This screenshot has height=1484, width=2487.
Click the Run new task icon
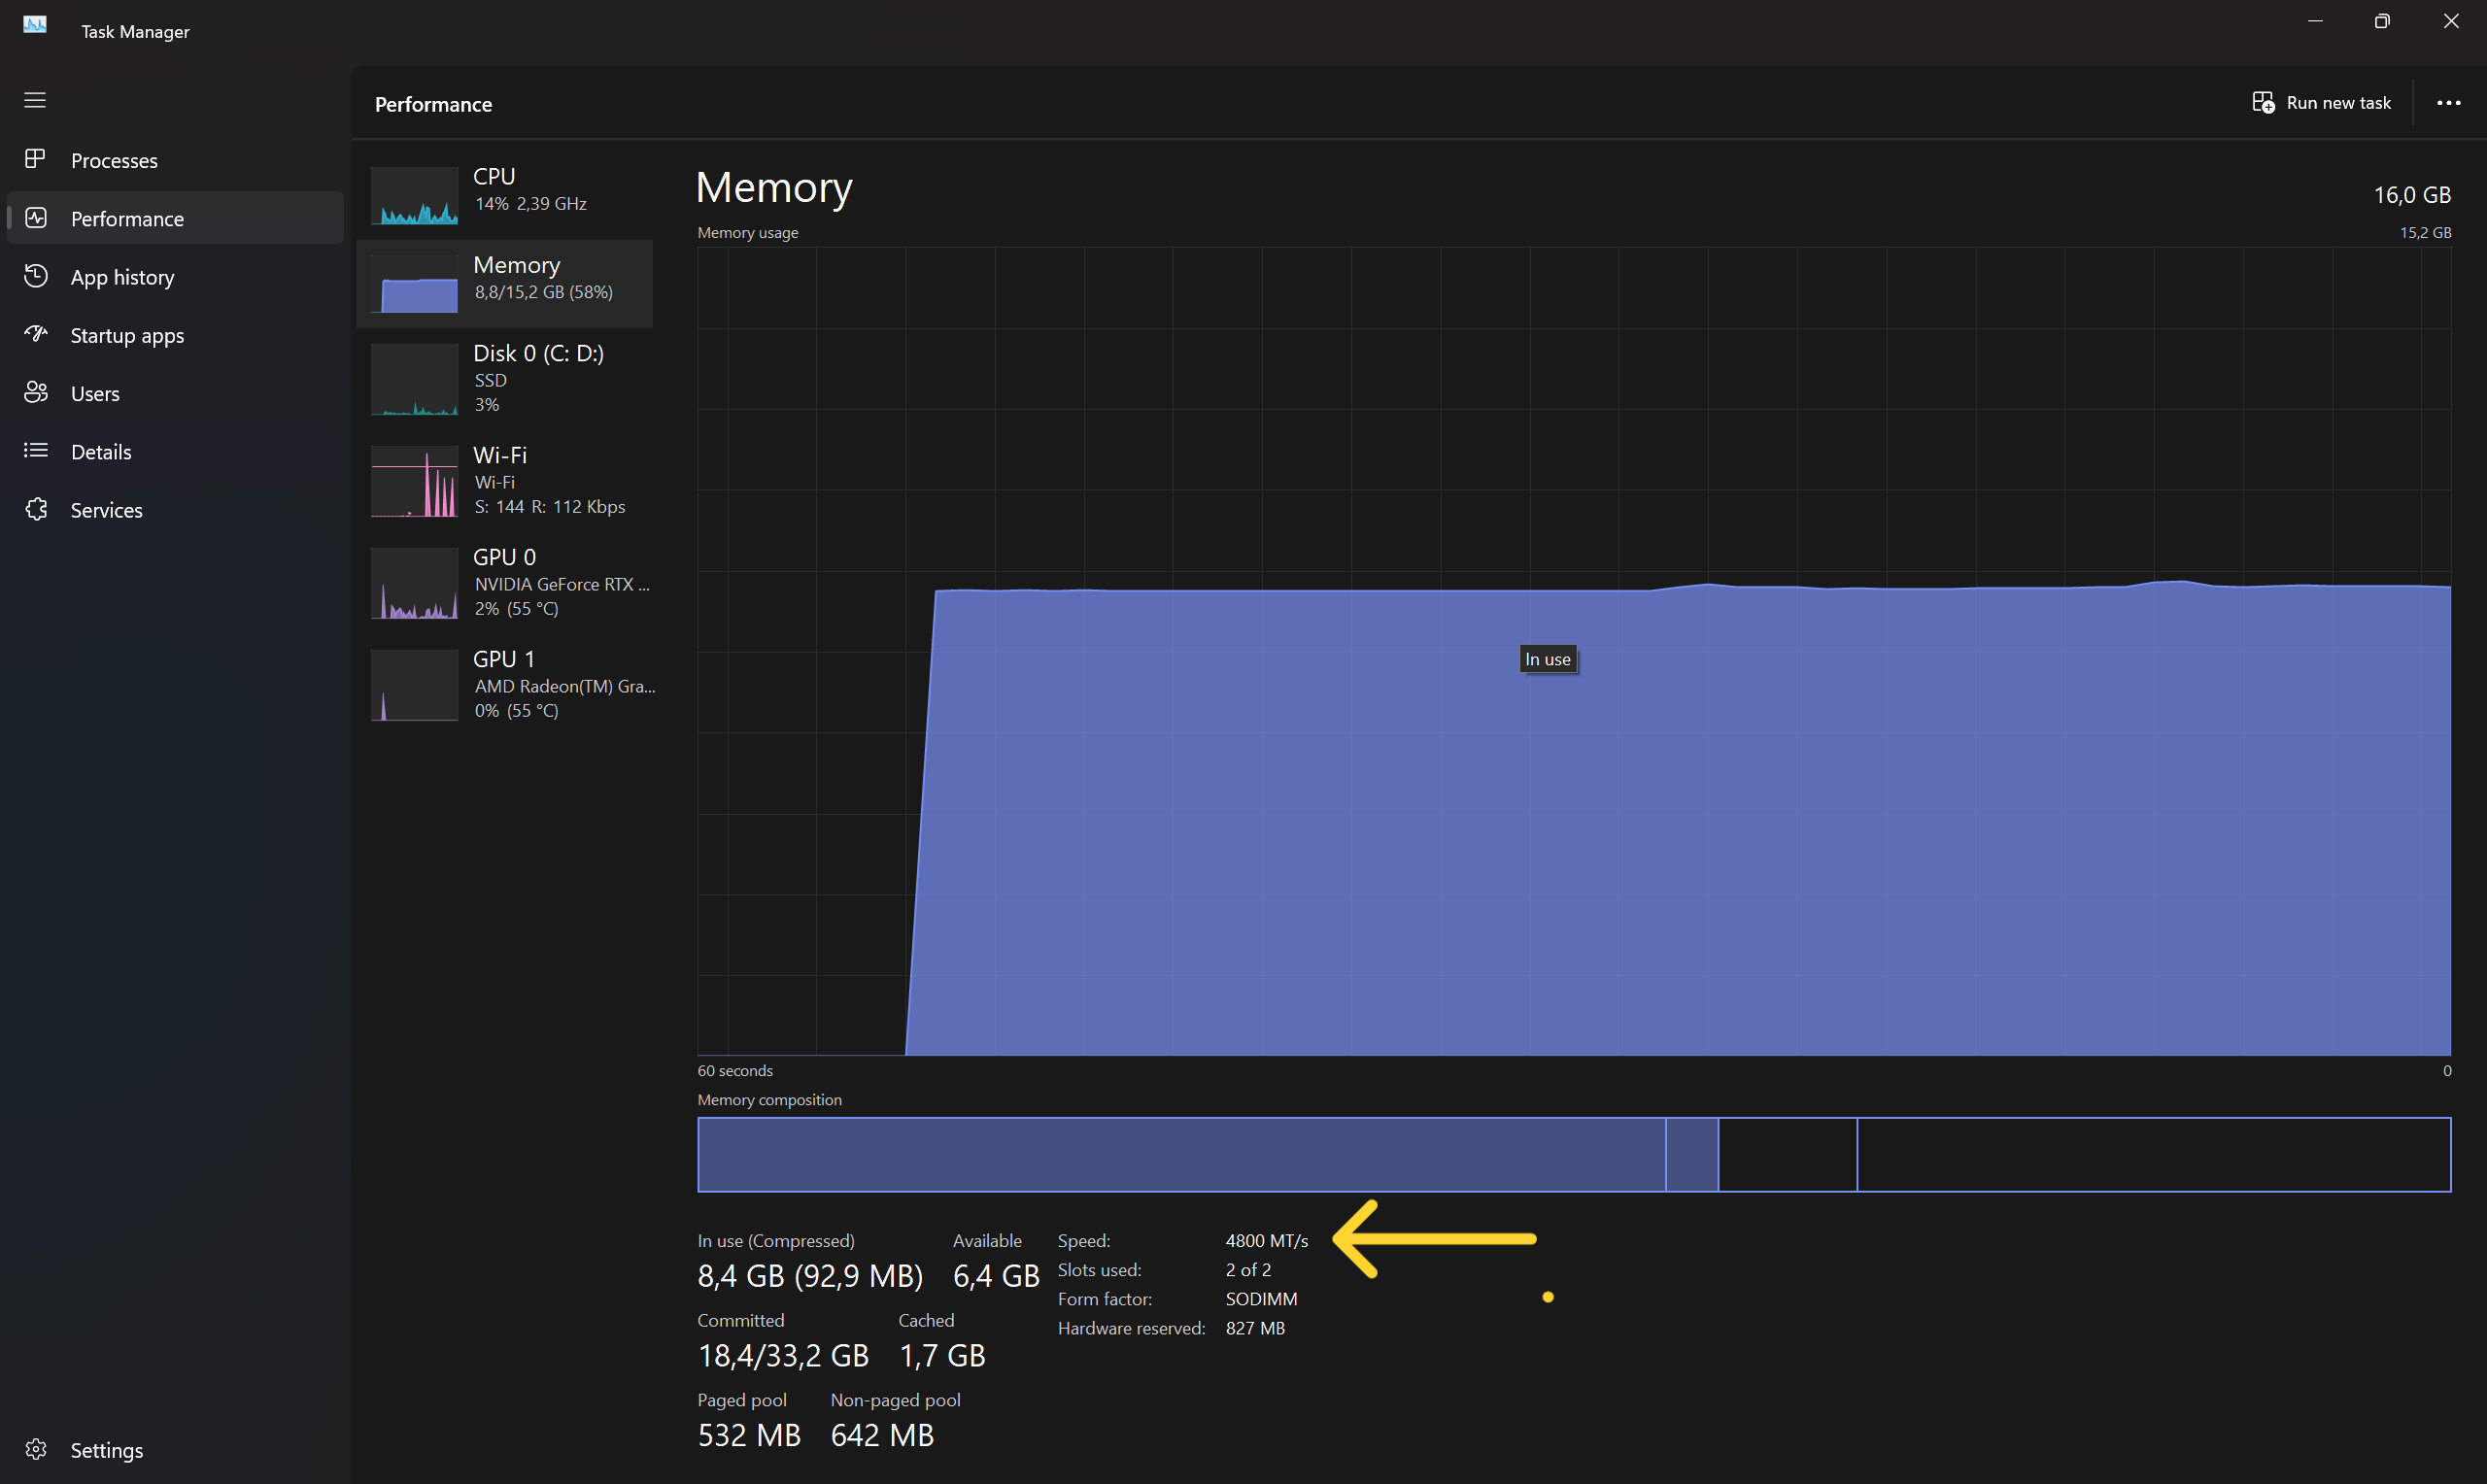pyautogui.click(x=2264, y=102)
